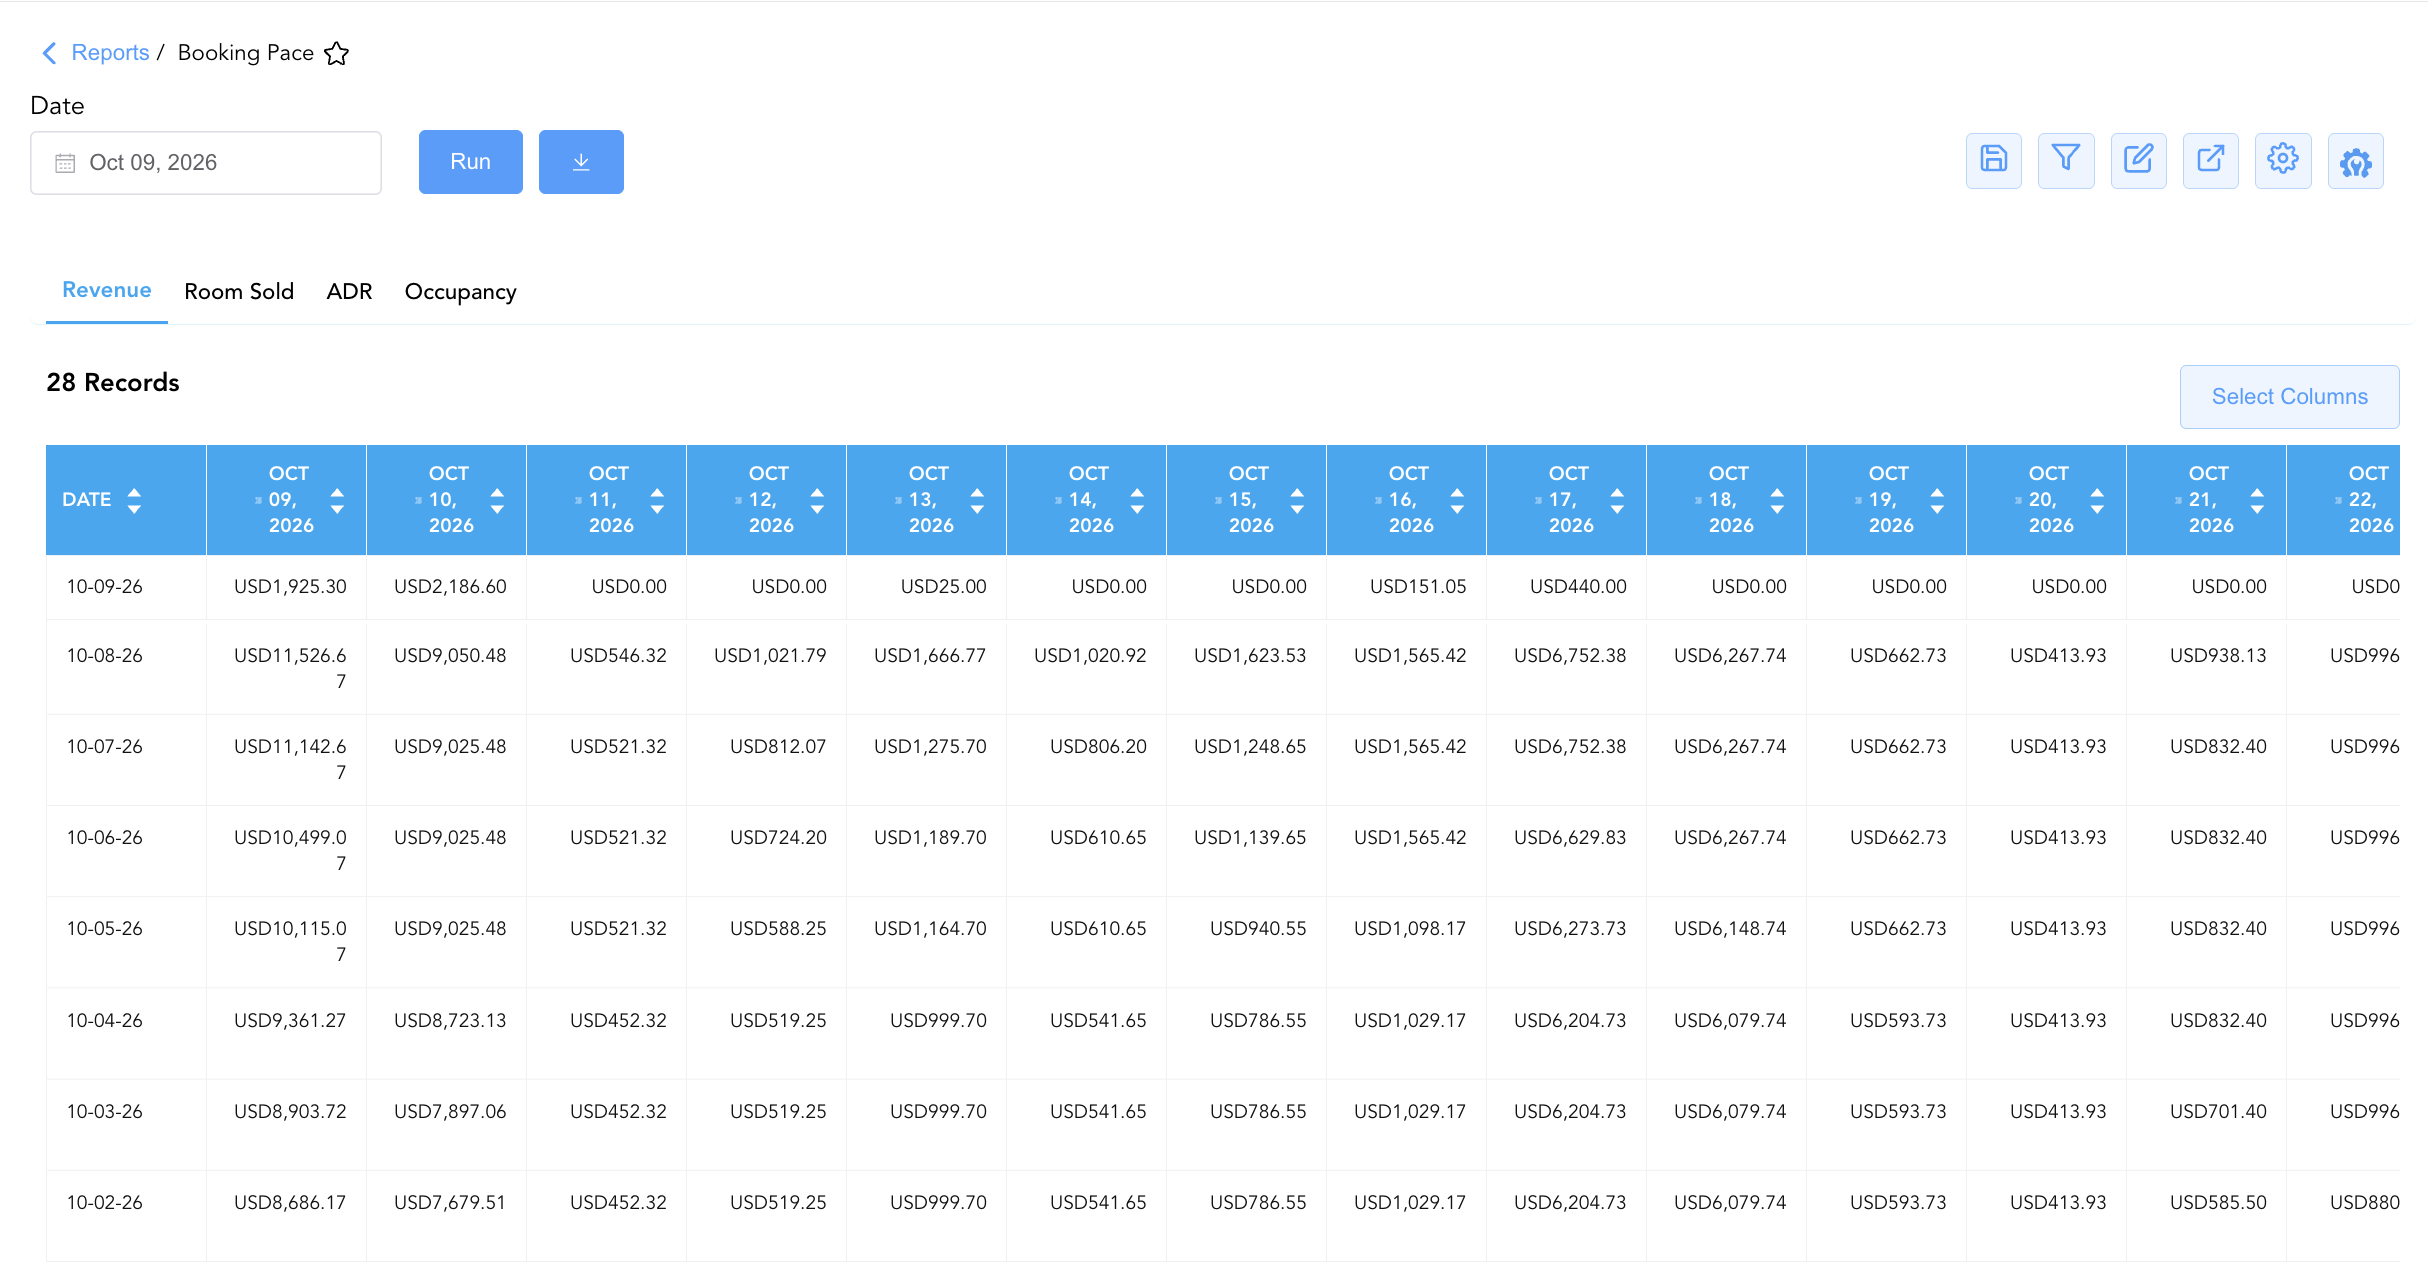Viewport: 2428px width, 1262px height.
Task: Click the save report icon
Action: 1993,160
